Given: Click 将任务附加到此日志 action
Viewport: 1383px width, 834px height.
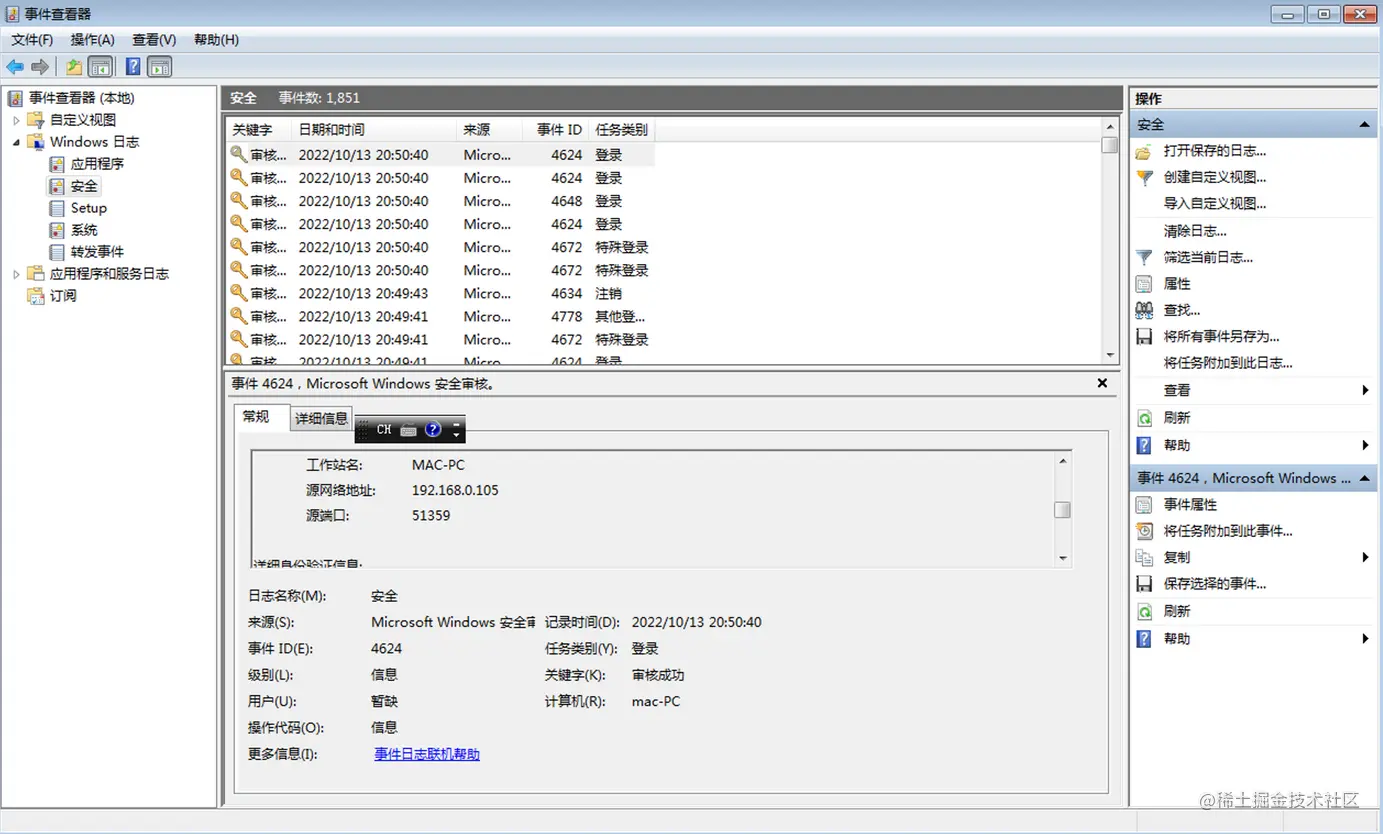Looking at the screenshot, I should pyautogui.click(x=1228, y=363).
